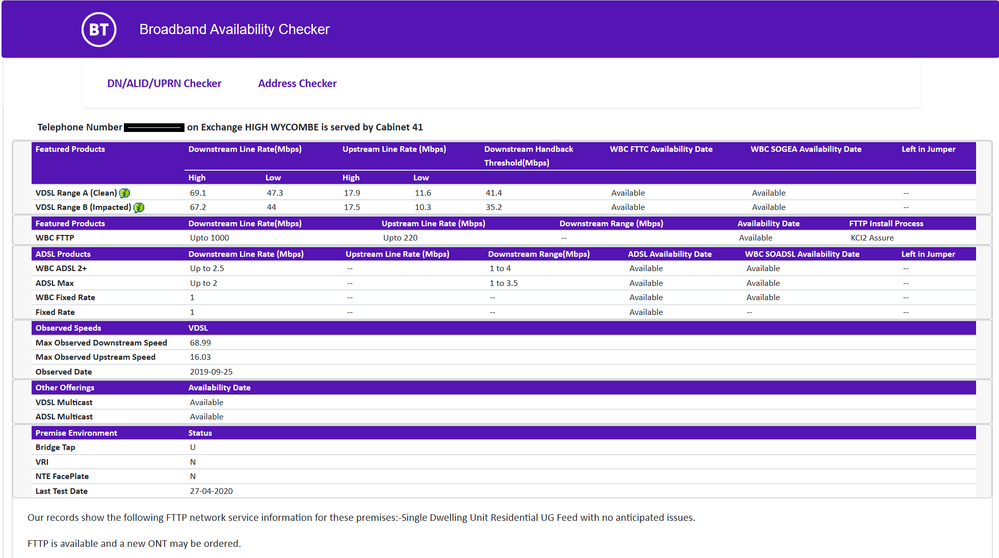Click the 35.2 handback threshold value
Screen dimensions: 999x558
(x=493, y=208)
